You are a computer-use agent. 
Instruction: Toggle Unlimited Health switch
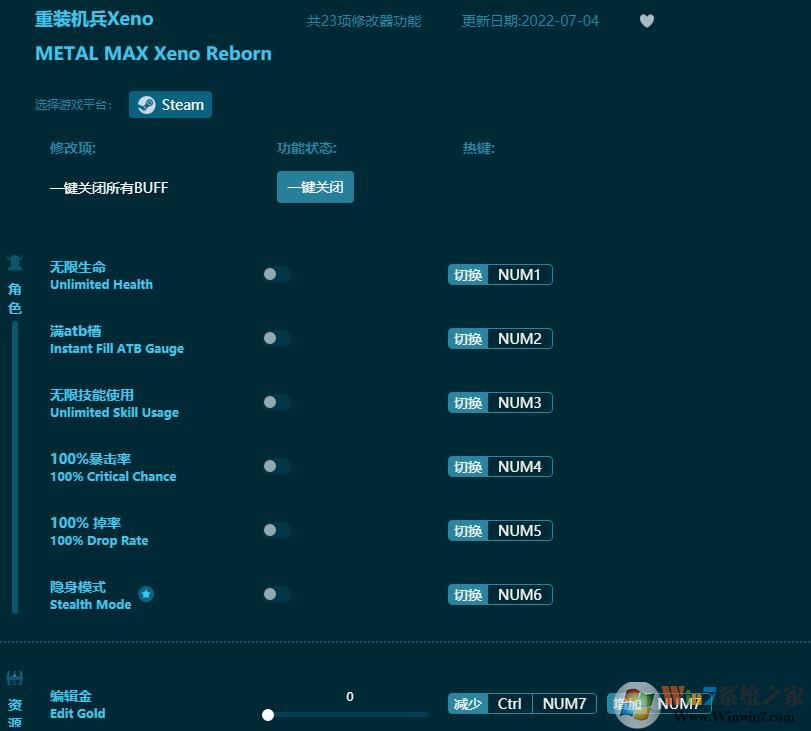[x=277, y=274]
